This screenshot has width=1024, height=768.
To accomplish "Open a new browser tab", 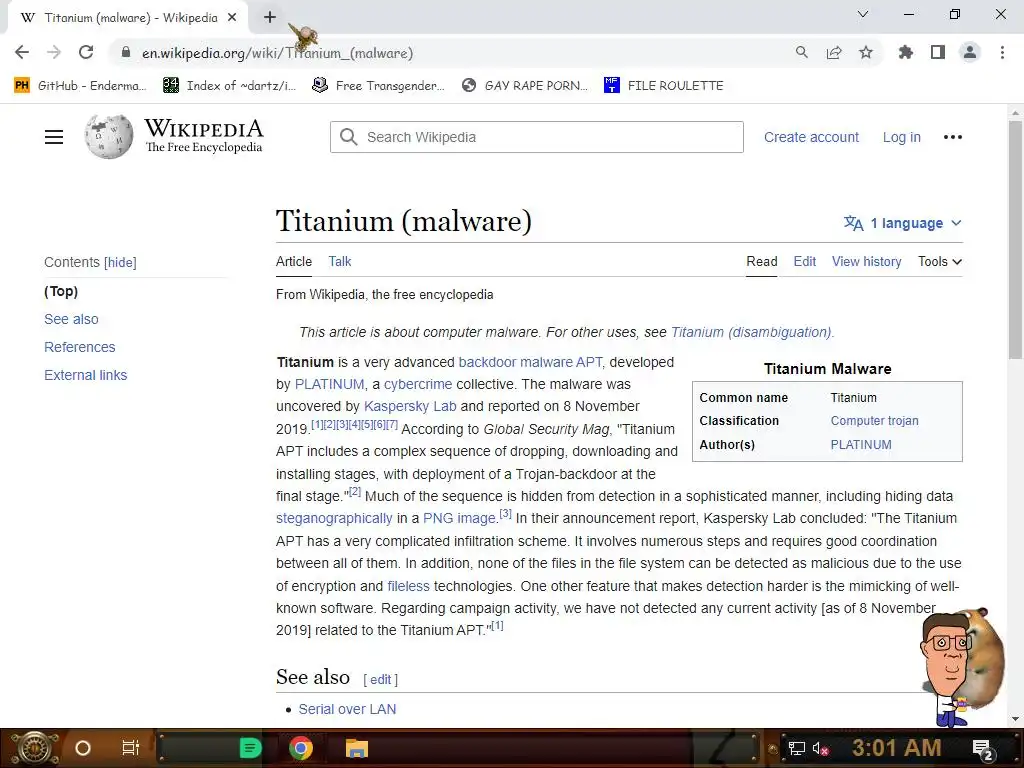I will pyautogui.click(x=270, y=18).
